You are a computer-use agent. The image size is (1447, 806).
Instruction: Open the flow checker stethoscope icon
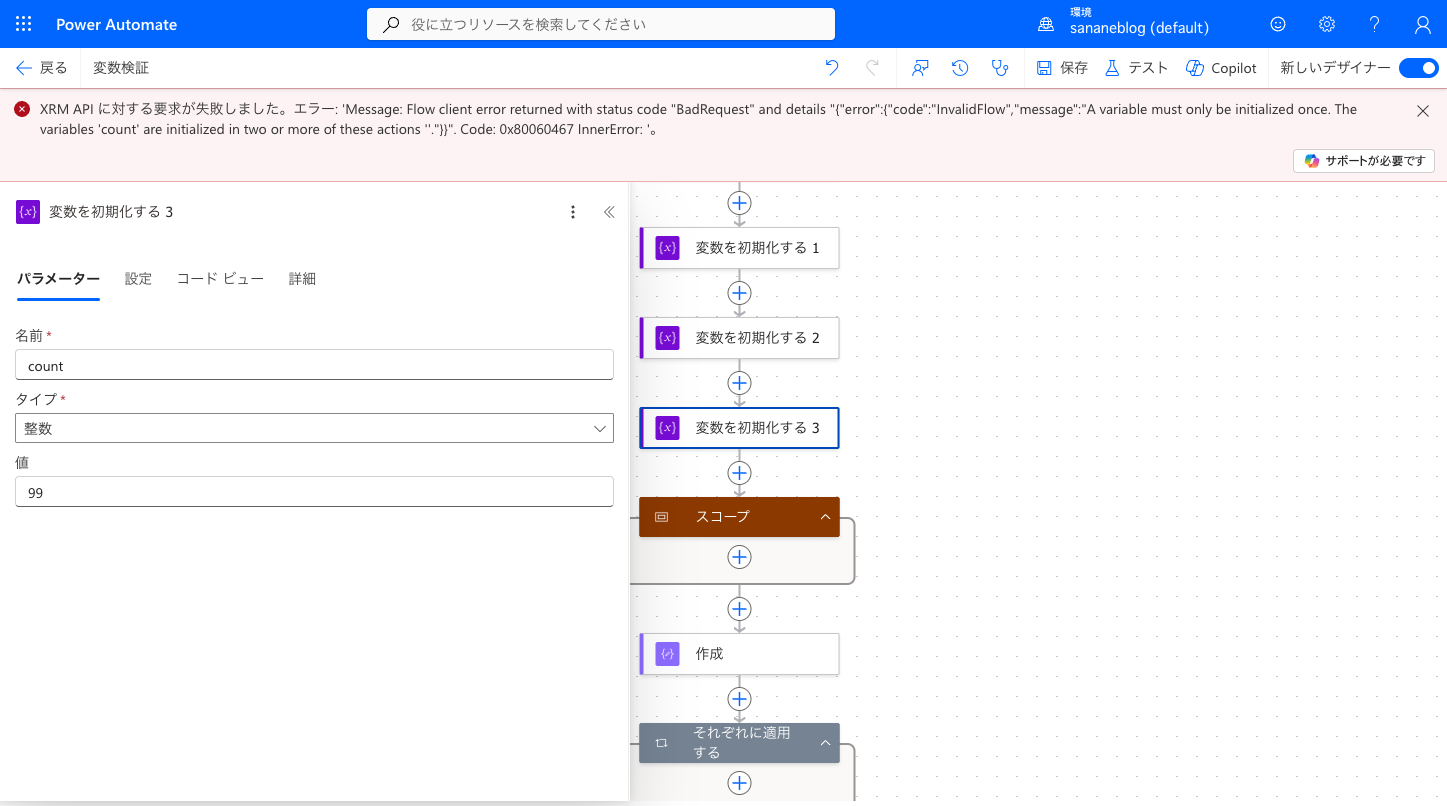pos(999,68)
